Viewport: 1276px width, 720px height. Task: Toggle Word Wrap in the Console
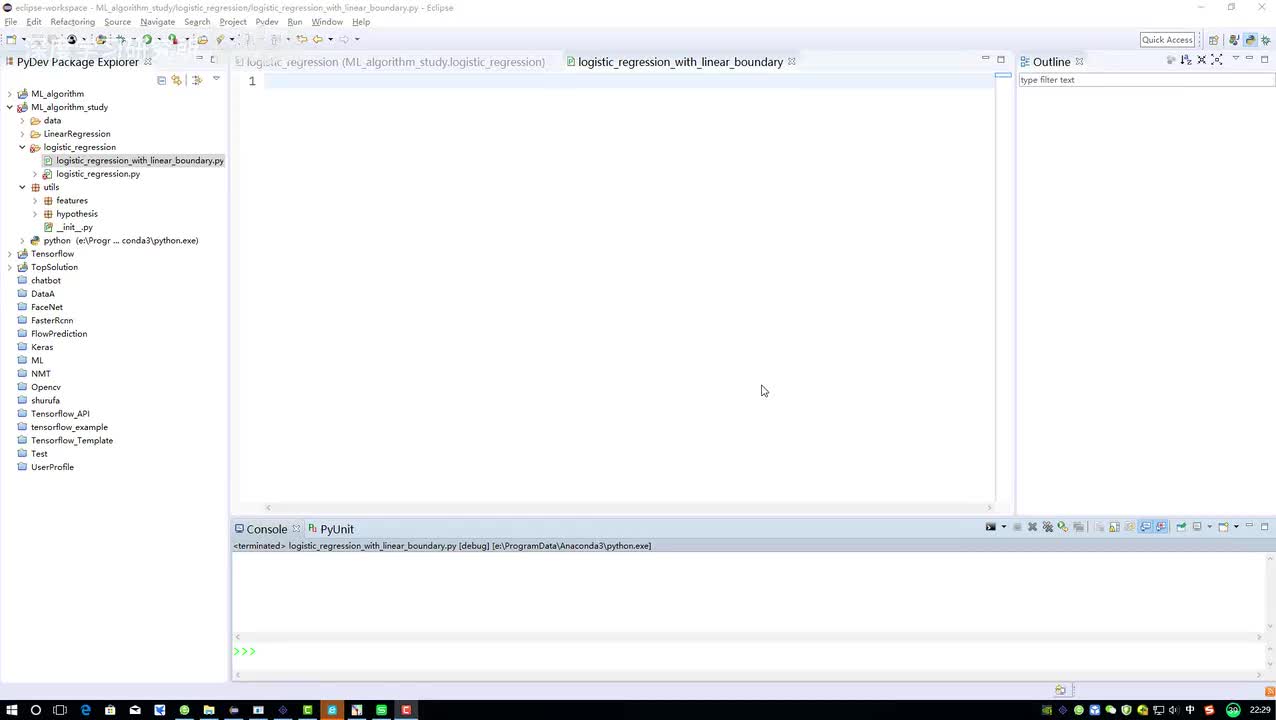[1129, 527]
